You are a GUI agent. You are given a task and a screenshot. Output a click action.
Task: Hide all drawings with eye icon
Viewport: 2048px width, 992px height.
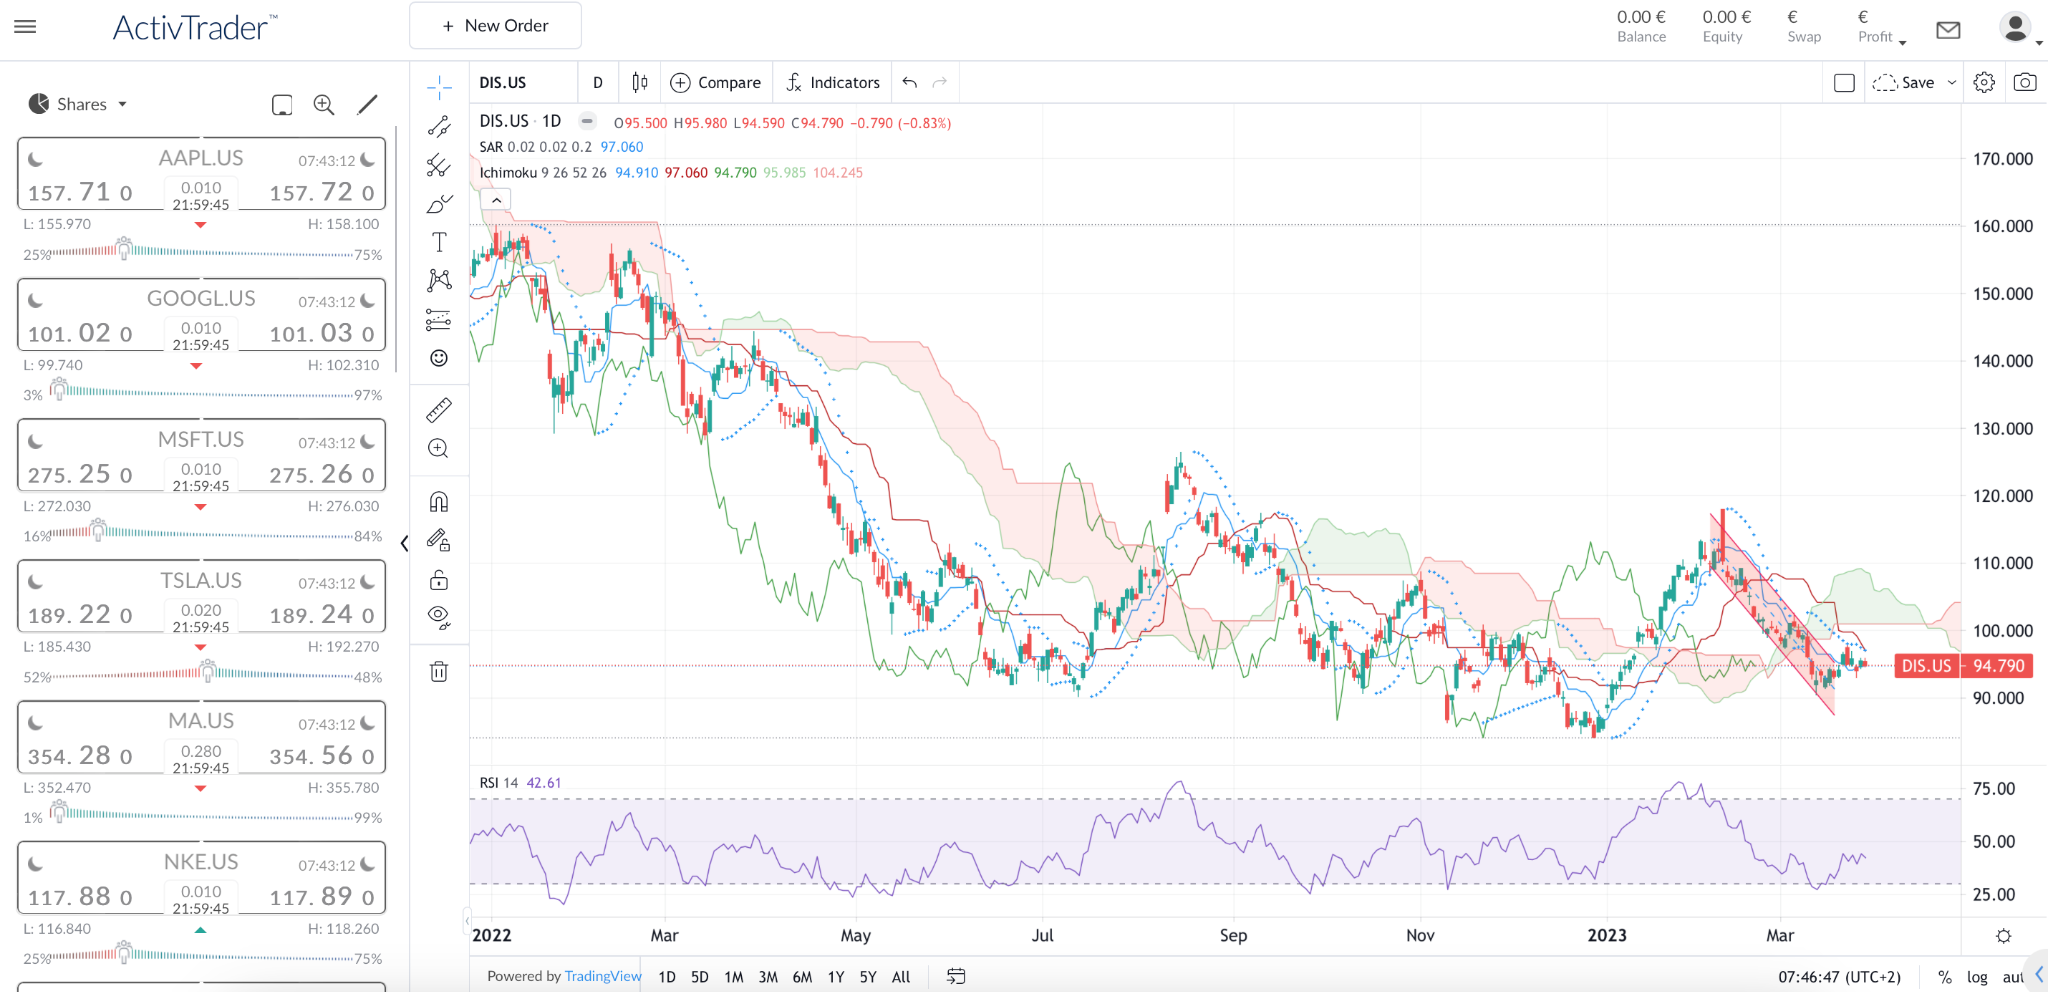(x=439, y=618)
